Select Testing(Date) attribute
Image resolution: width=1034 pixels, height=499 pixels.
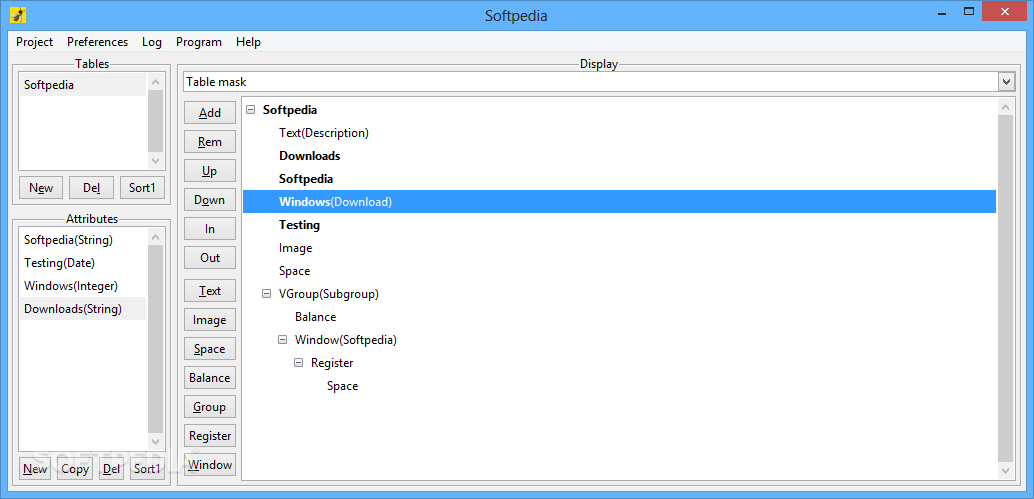click(83, 263)
